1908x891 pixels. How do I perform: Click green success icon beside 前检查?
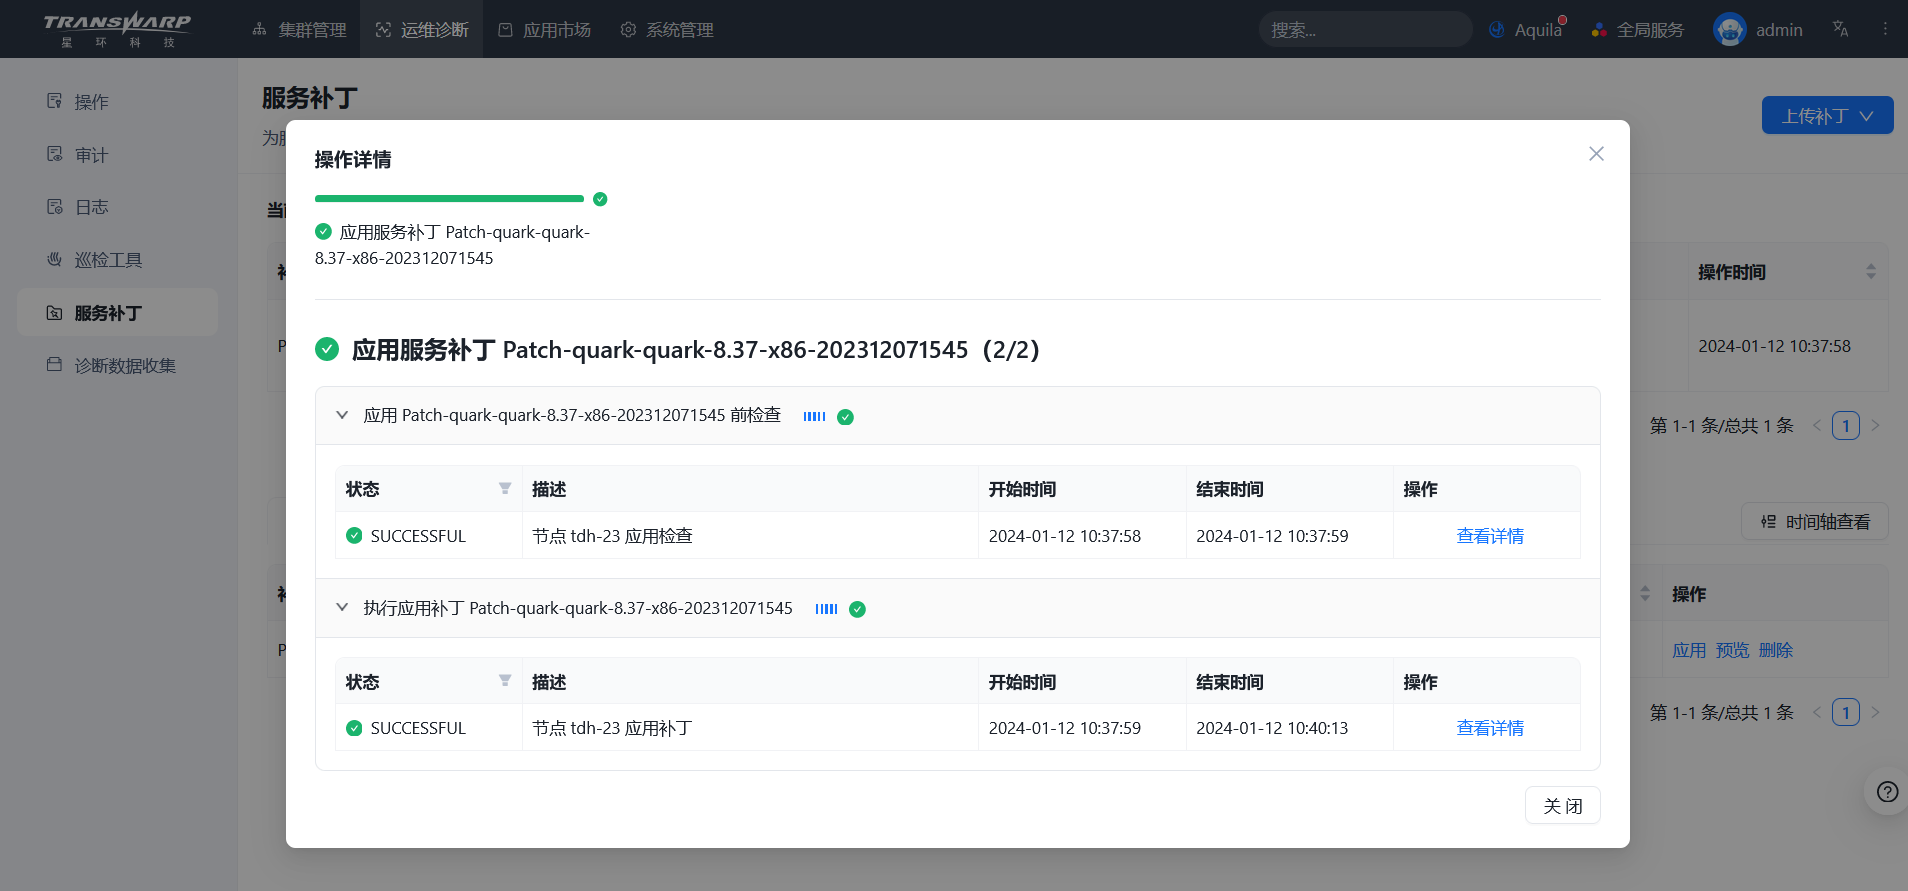[845, 417]
